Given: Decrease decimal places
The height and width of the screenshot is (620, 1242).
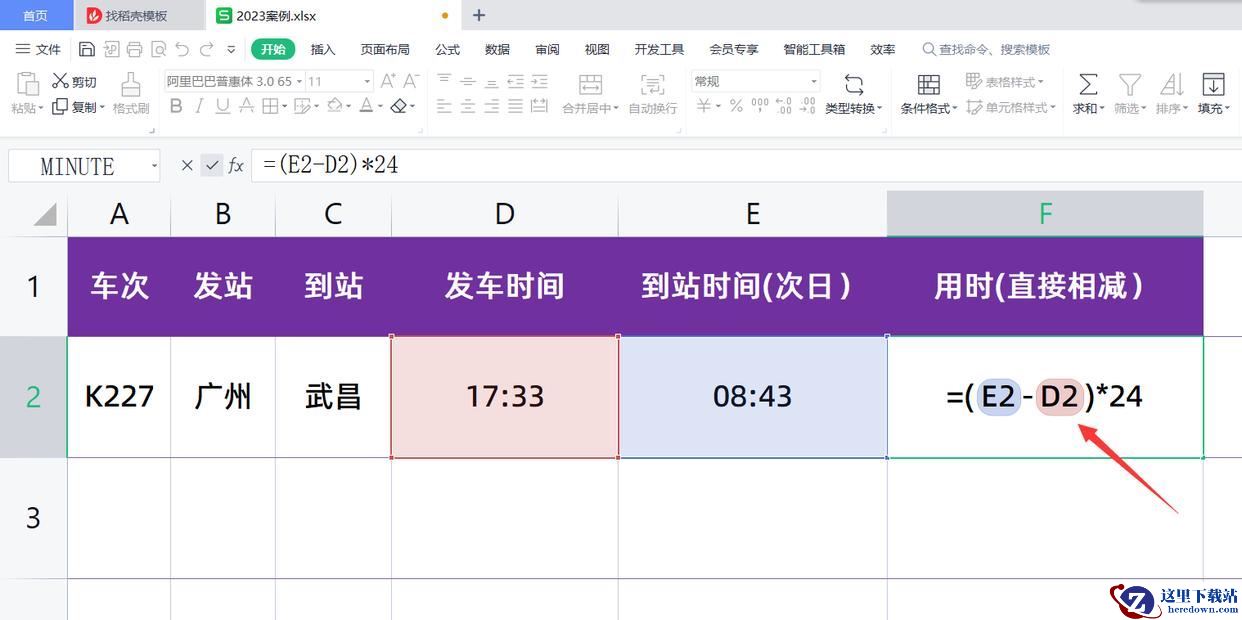Looking at the screenshot, I should click(x=807, y=106).
